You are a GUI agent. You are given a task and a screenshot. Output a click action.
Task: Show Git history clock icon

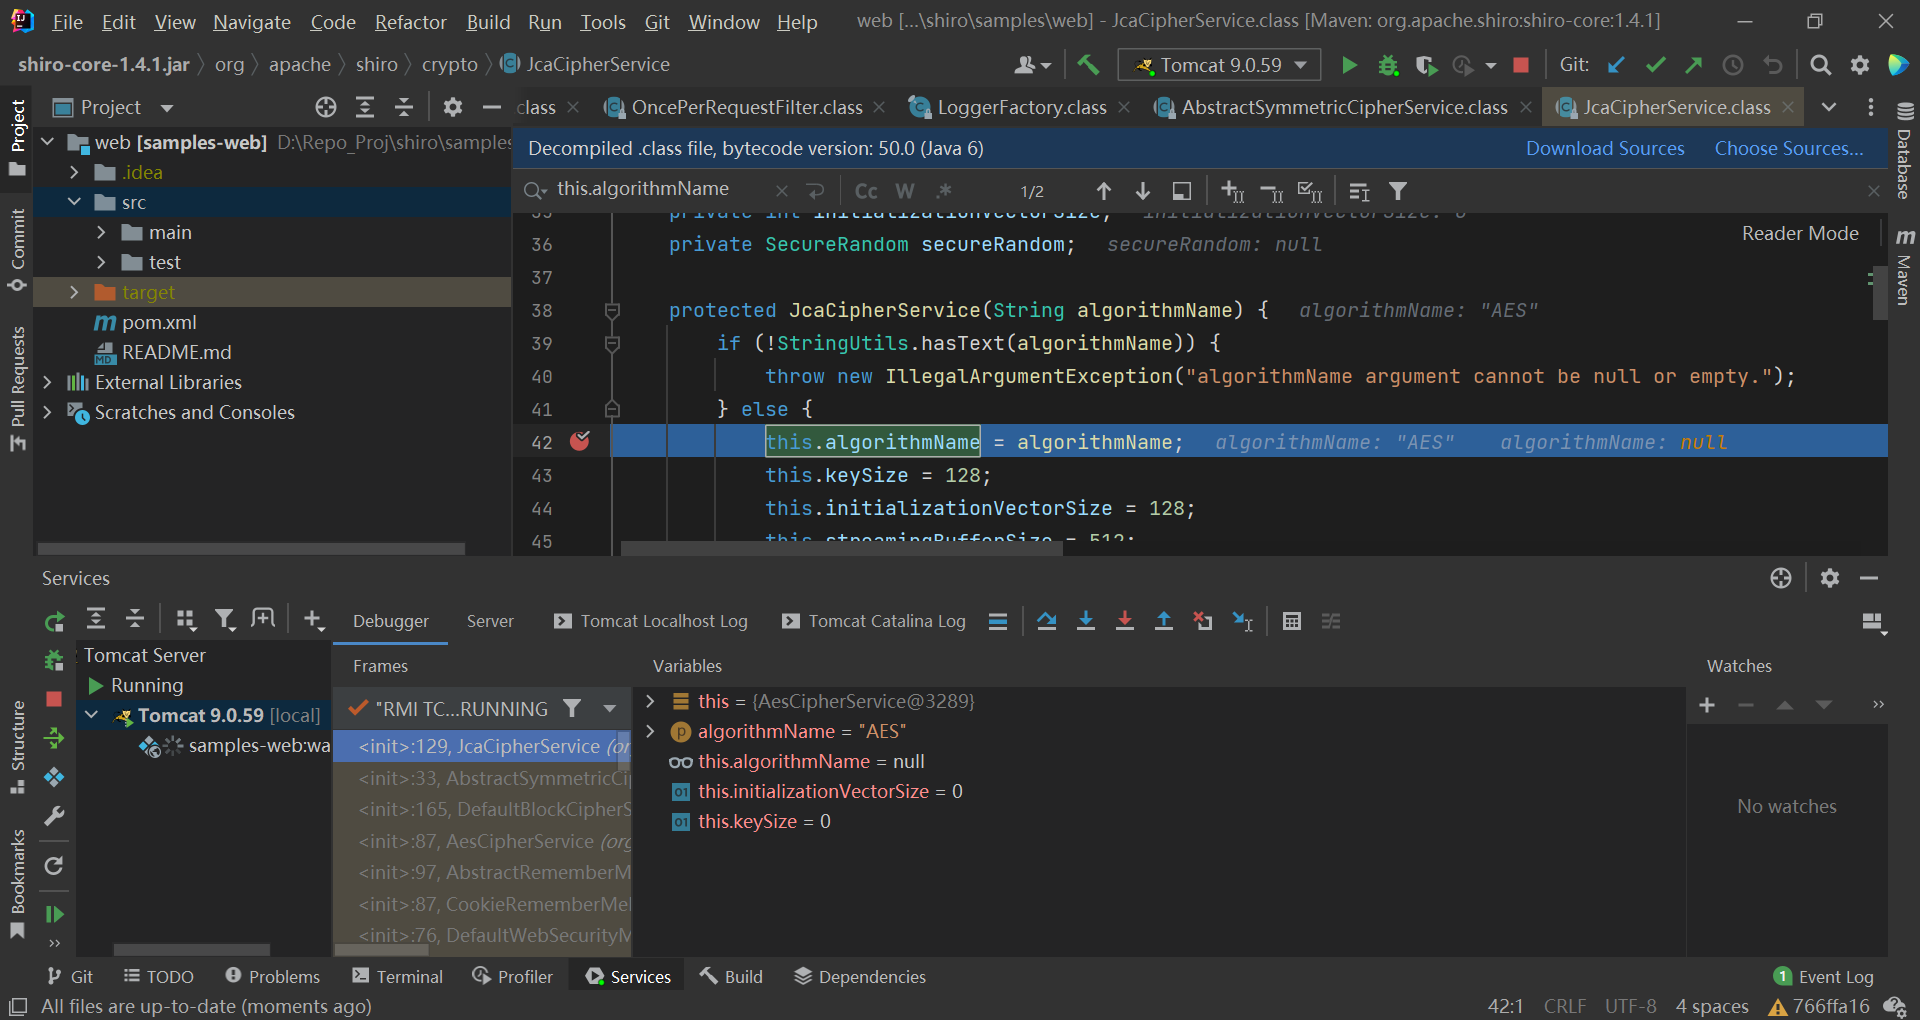(x=1733, y=65)
